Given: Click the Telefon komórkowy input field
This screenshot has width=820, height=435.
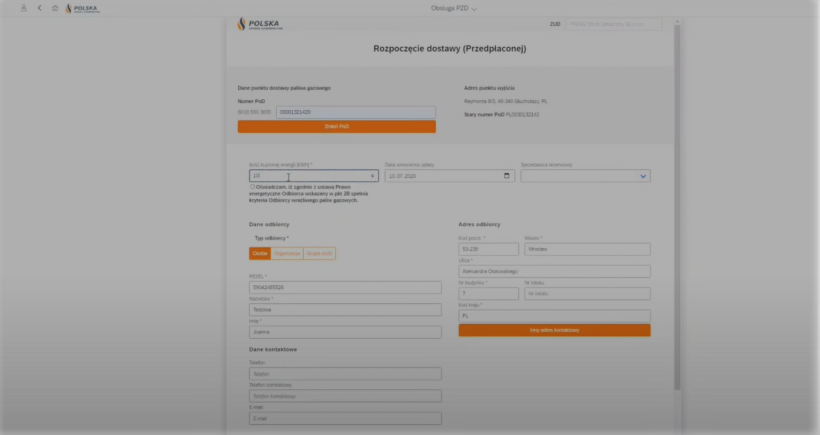Looking at the screenshot, I should pyautogui.click(x=345, y=396).
